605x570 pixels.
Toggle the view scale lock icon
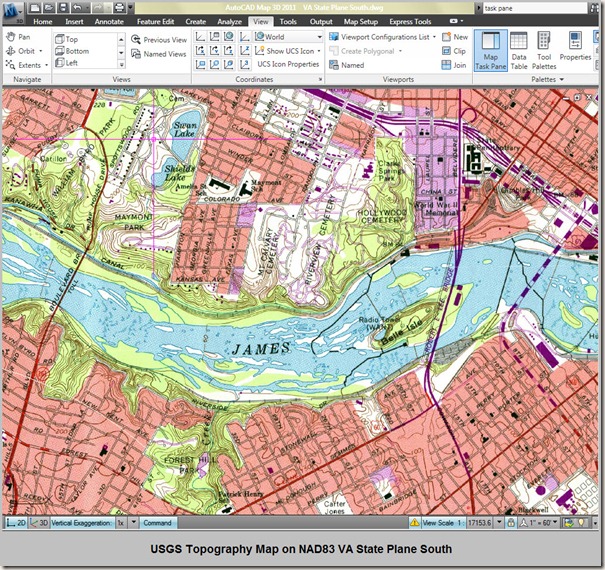(x=511, y=523)
